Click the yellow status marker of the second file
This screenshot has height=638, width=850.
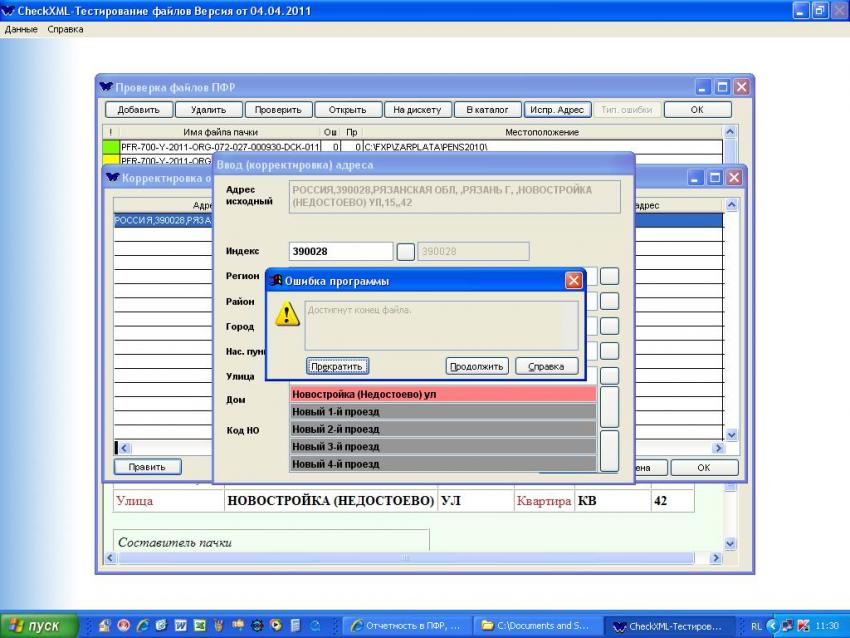click(x=111, y=160)
